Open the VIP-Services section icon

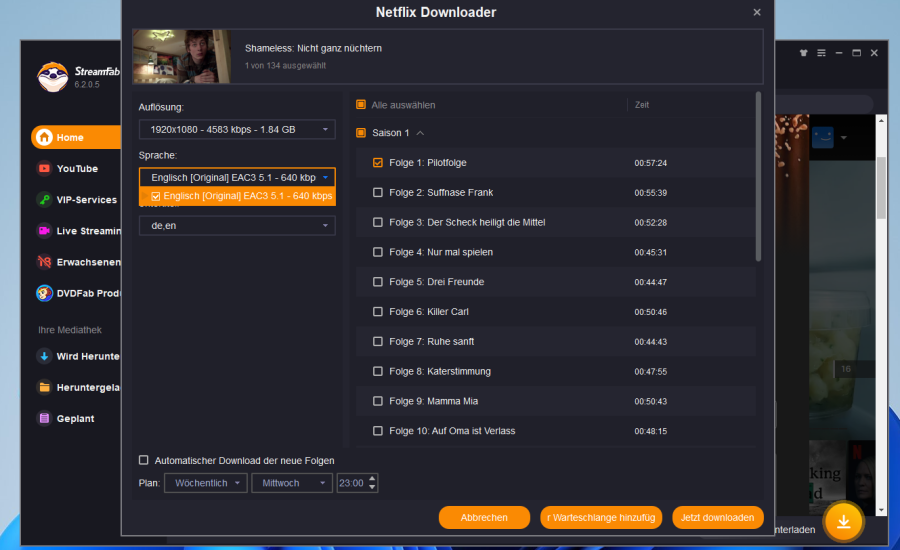point(45,200)
